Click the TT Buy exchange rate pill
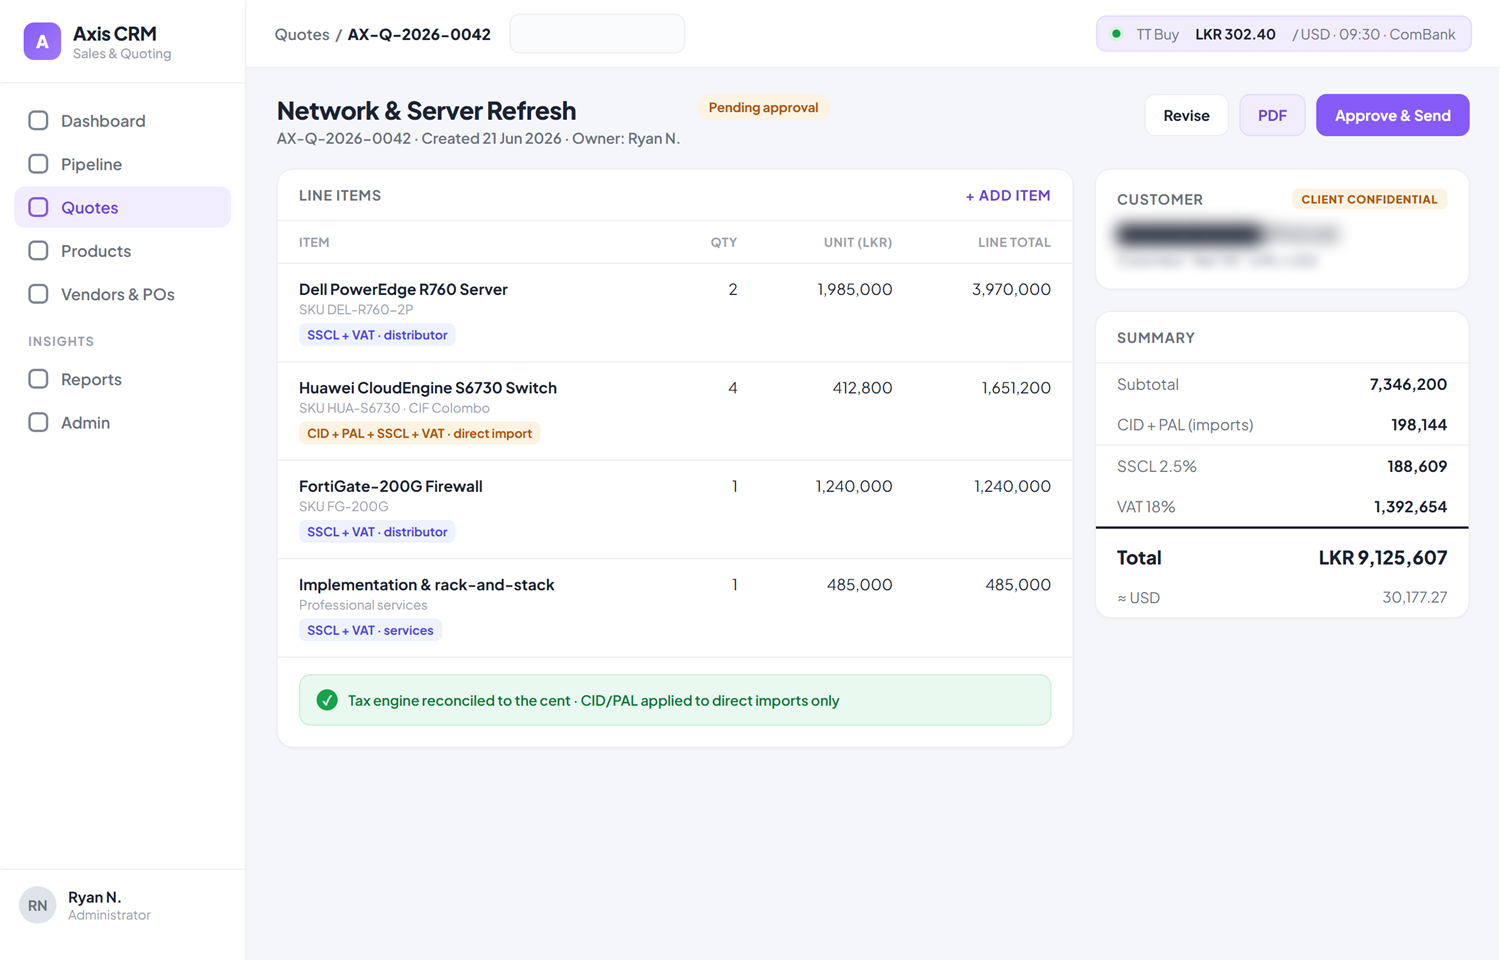The image size is (1500, 961). (1284, 34)
